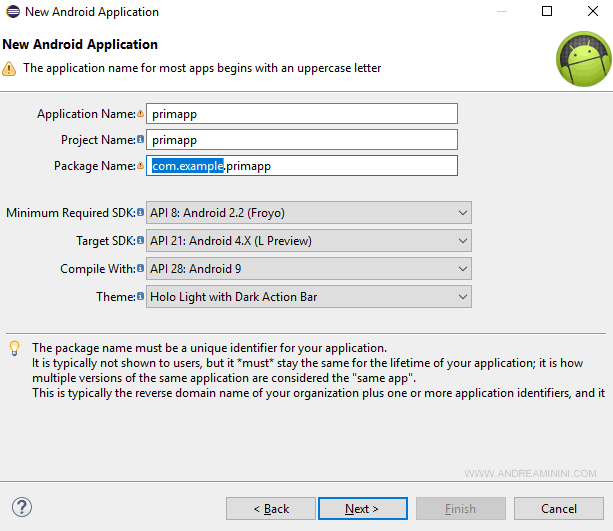Open the Theme selection dropdown
Screen dimensions: 613x531
308,297
